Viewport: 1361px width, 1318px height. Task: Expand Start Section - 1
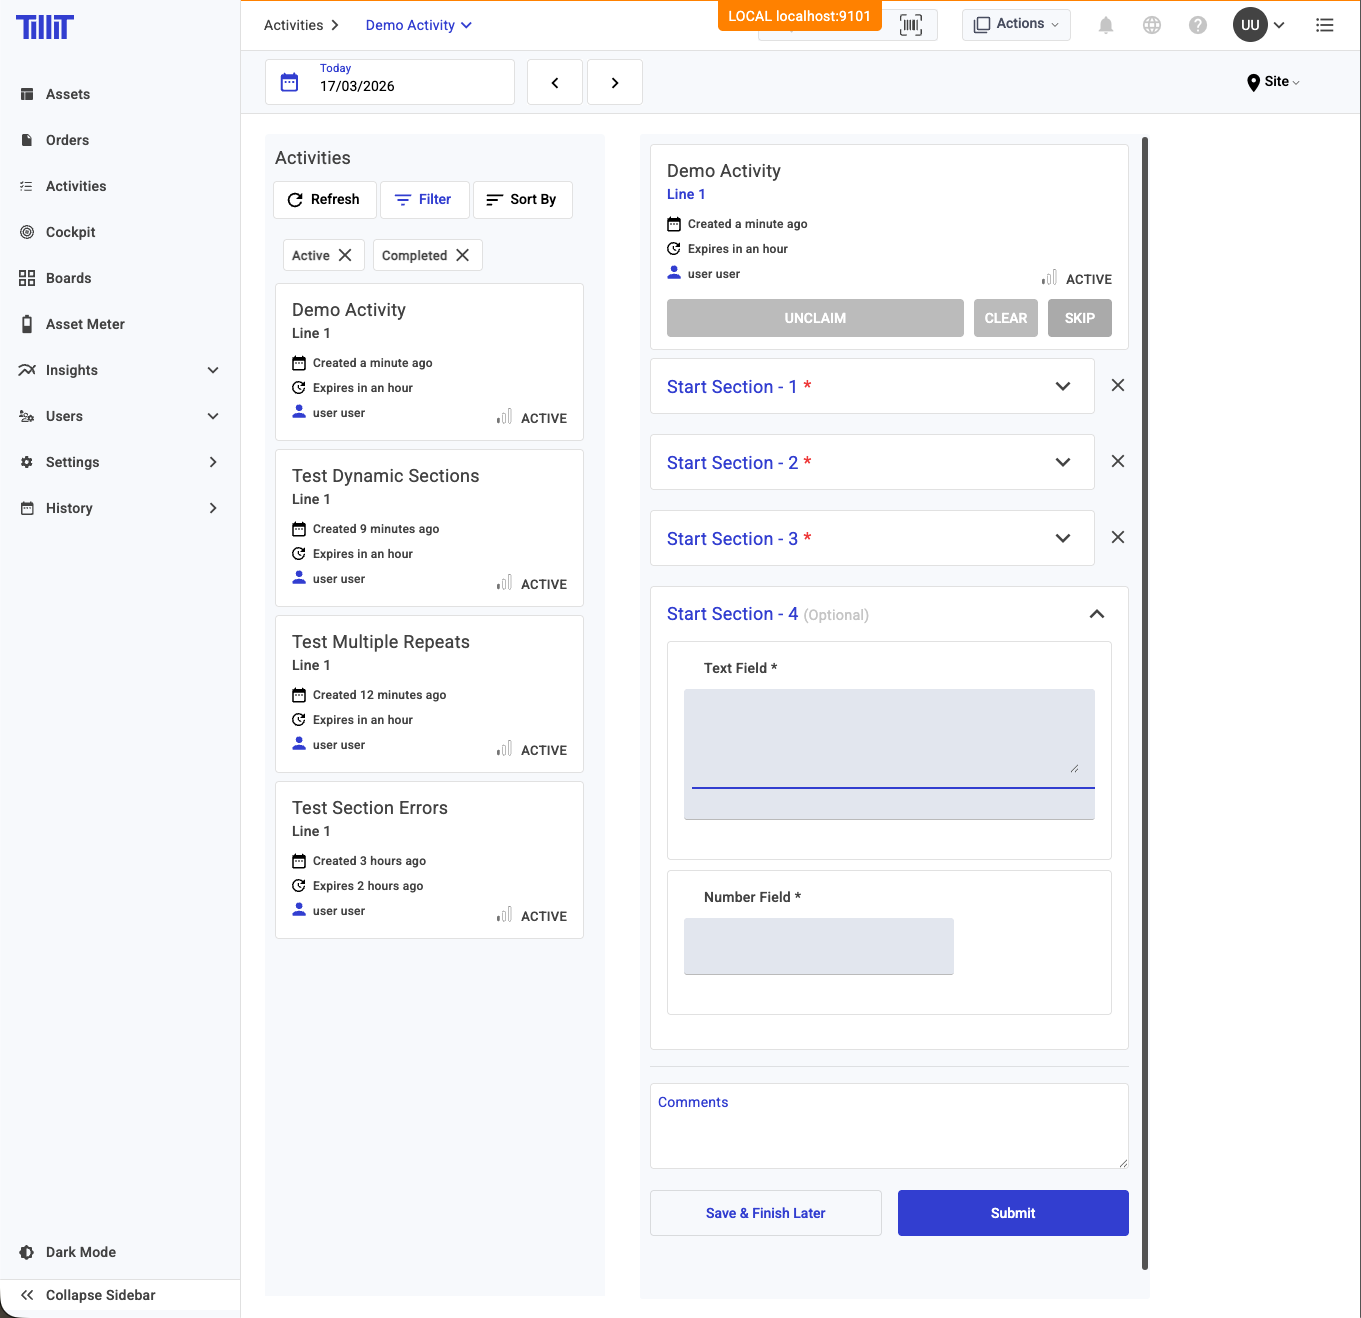click(1062, 386)
